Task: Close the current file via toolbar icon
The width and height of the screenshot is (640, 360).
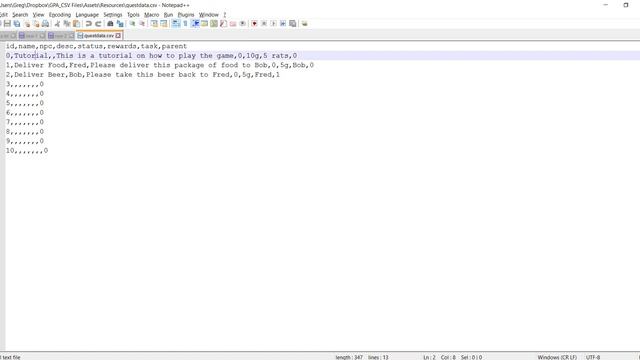Action: pyautogui.click(x=27, y=24)
